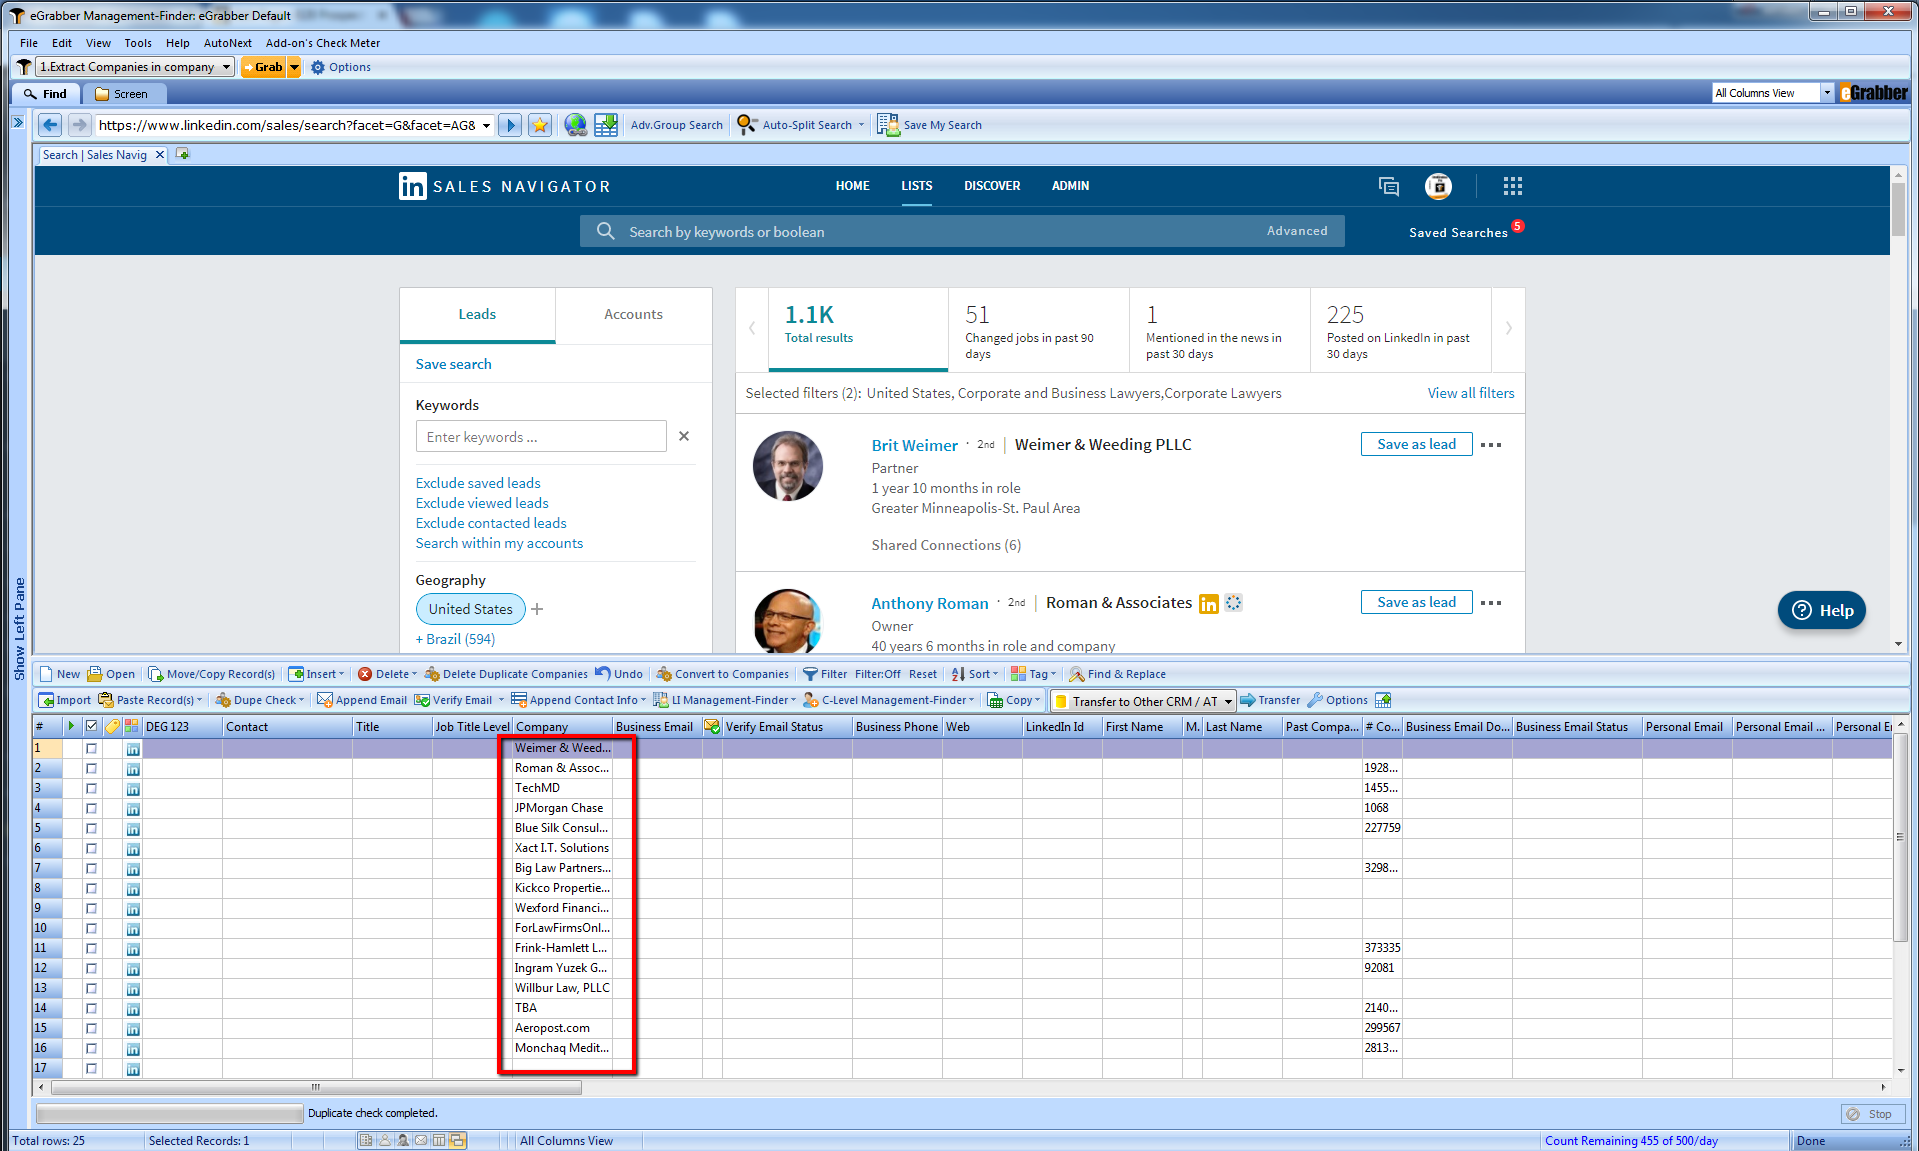This screenshot has height=1151, width=1919.
Task: Click View all filters link
Action: [x=1471, y=393]
